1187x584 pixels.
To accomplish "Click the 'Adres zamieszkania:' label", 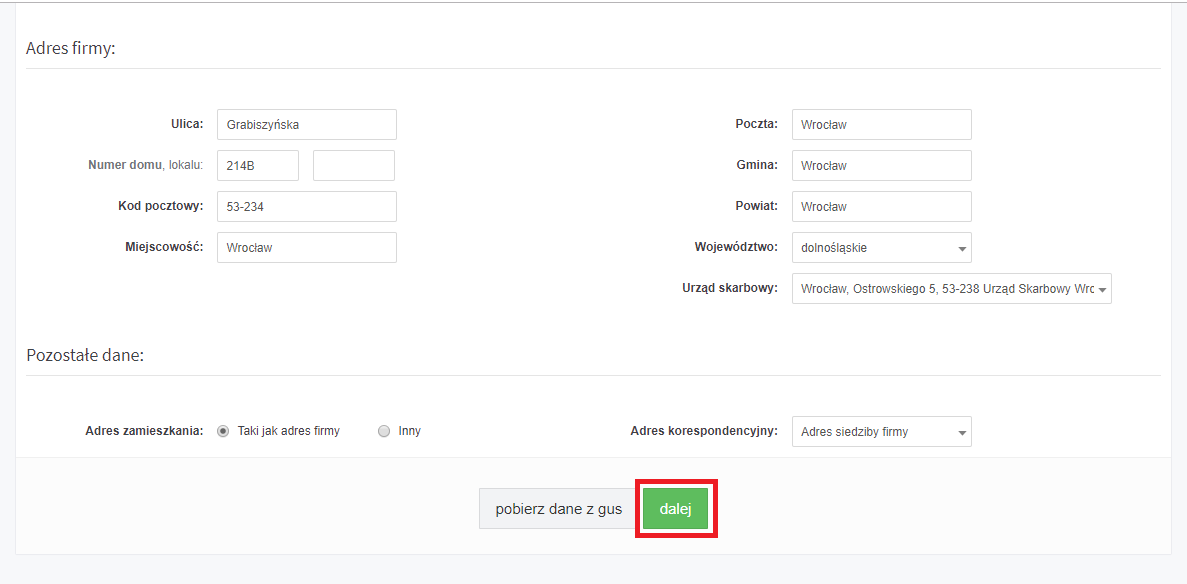I will point(145,431).
